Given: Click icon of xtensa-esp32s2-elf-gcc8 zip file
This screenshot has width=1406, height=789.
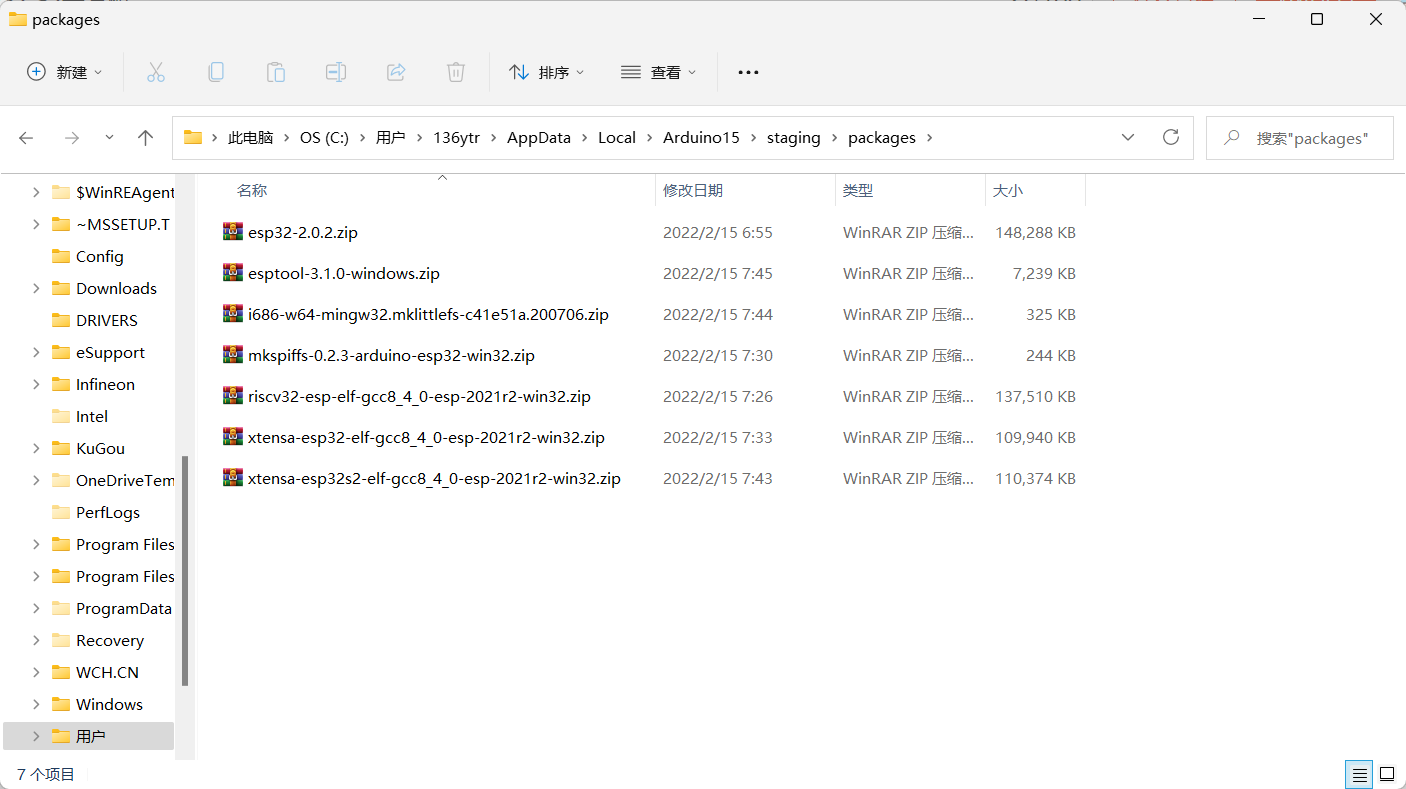Looking at the screenshot, I should [x=233, y=478].
